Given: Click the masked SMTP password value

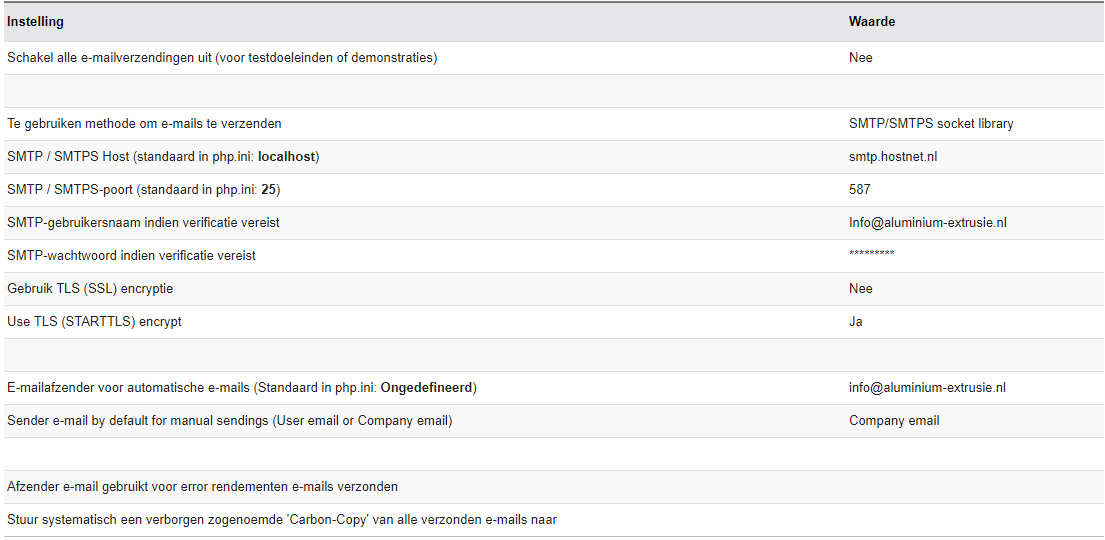Looking at the screenshot, I should pos(872,256).
